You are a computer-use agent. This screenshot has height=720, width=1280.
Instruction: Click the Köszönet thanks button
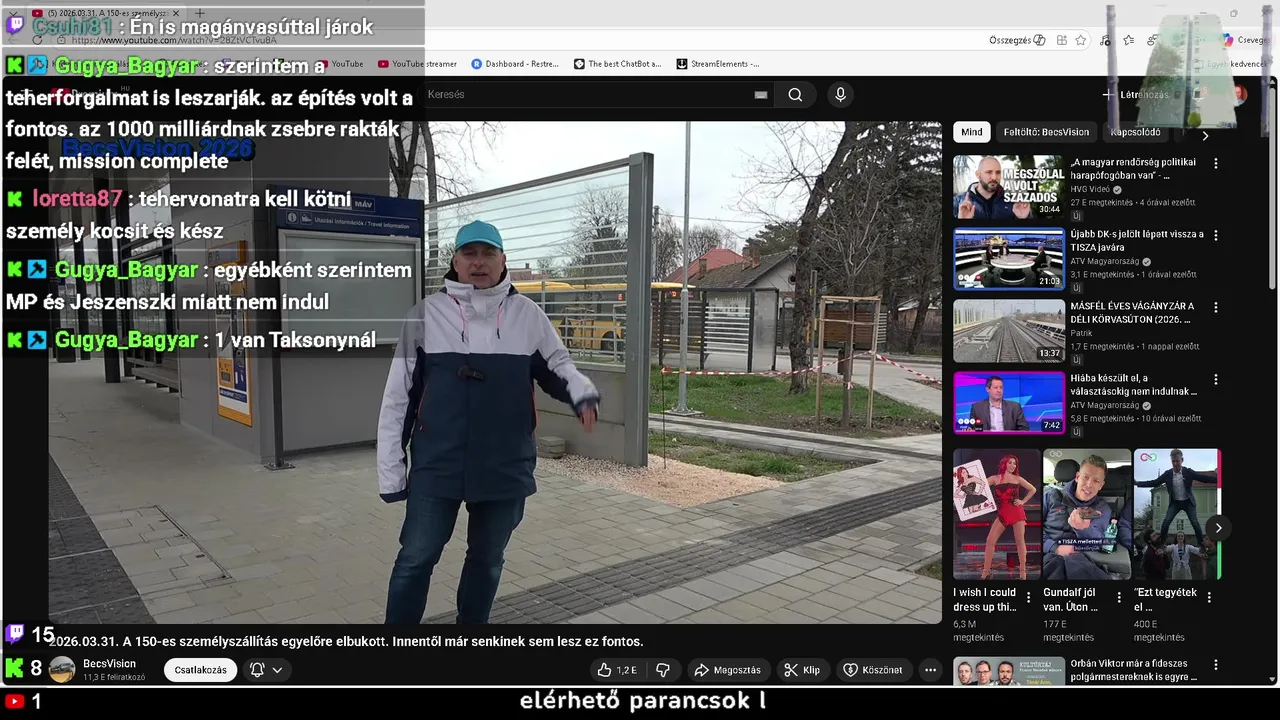tap(873, 670)
